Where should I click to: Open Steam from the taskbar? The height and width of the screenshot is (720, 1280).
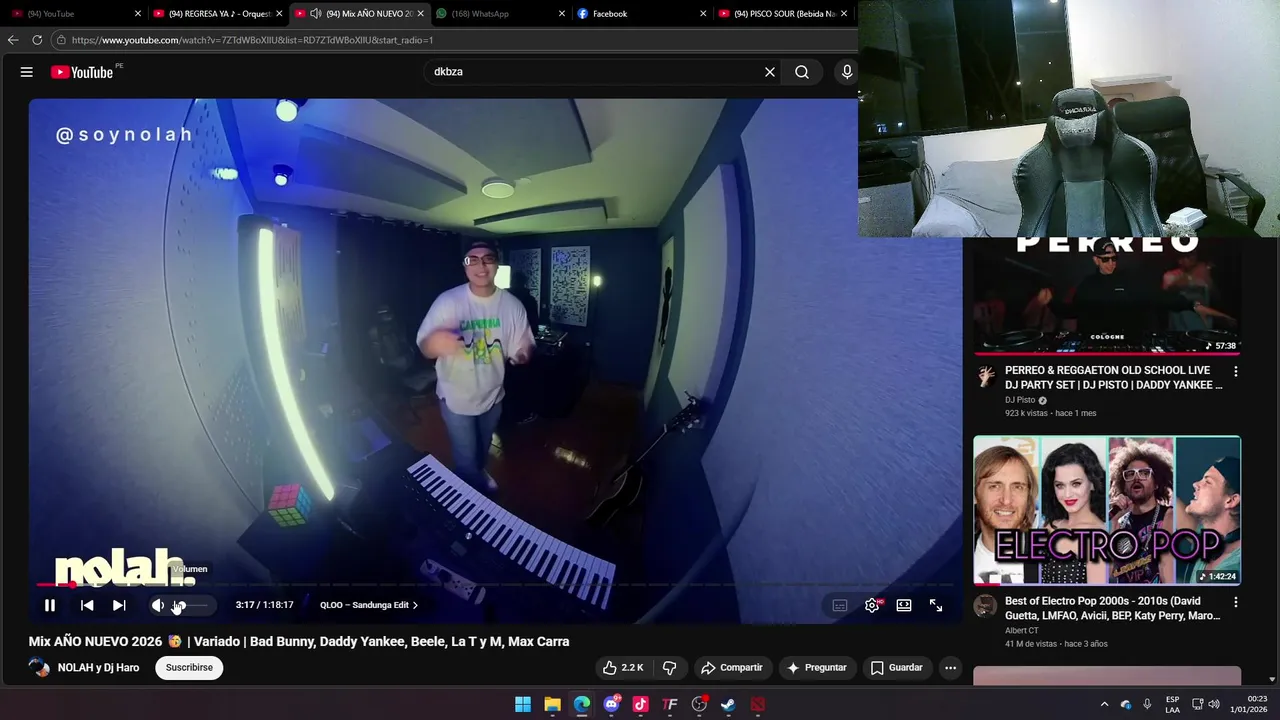[x=728, y=704]
